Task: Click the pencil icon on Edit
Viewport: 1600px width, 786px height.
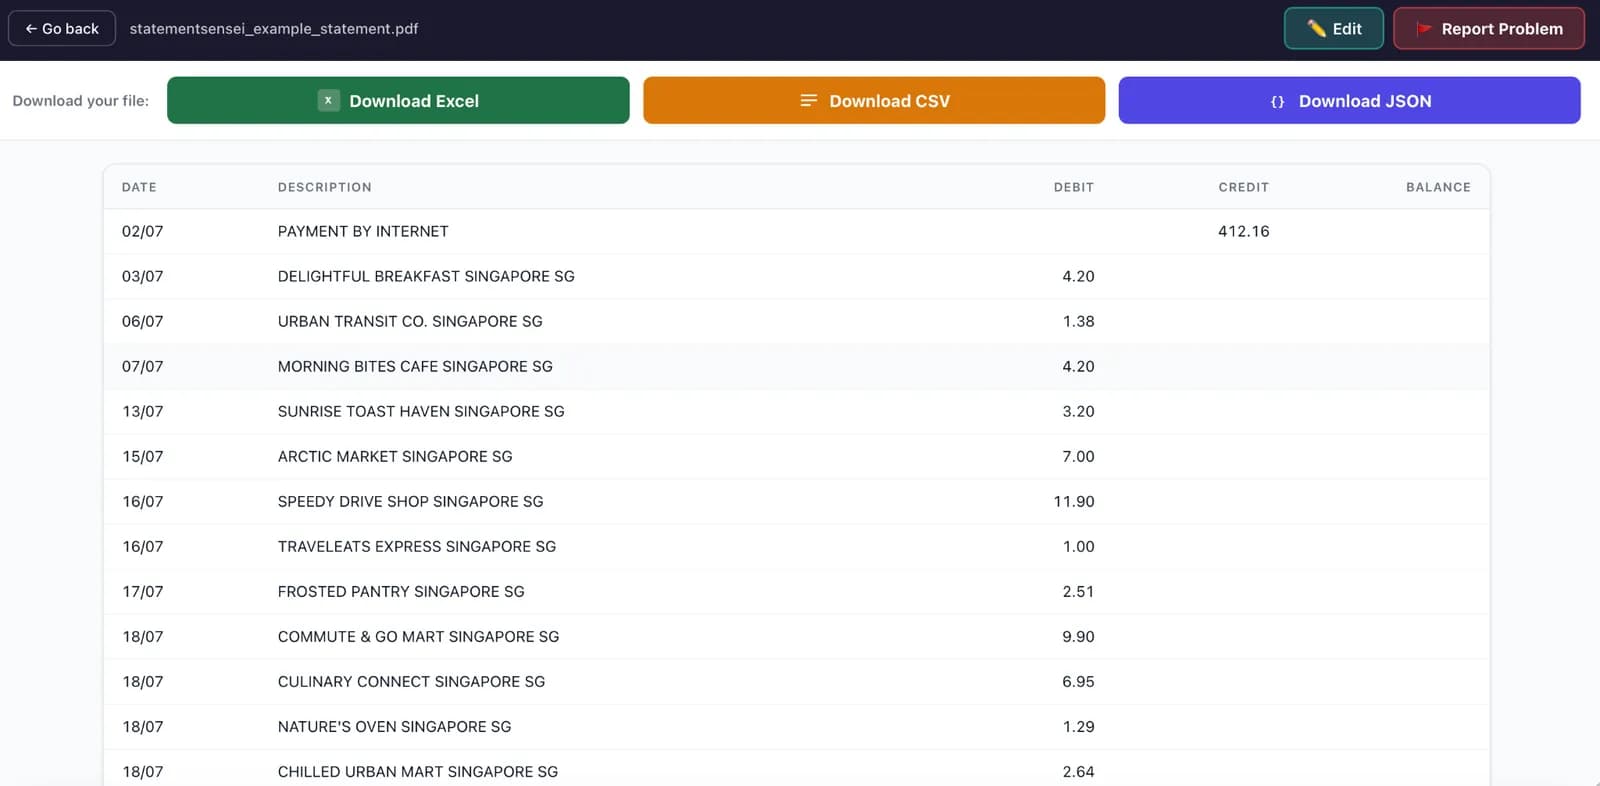Action: (x=1316, y=29)
